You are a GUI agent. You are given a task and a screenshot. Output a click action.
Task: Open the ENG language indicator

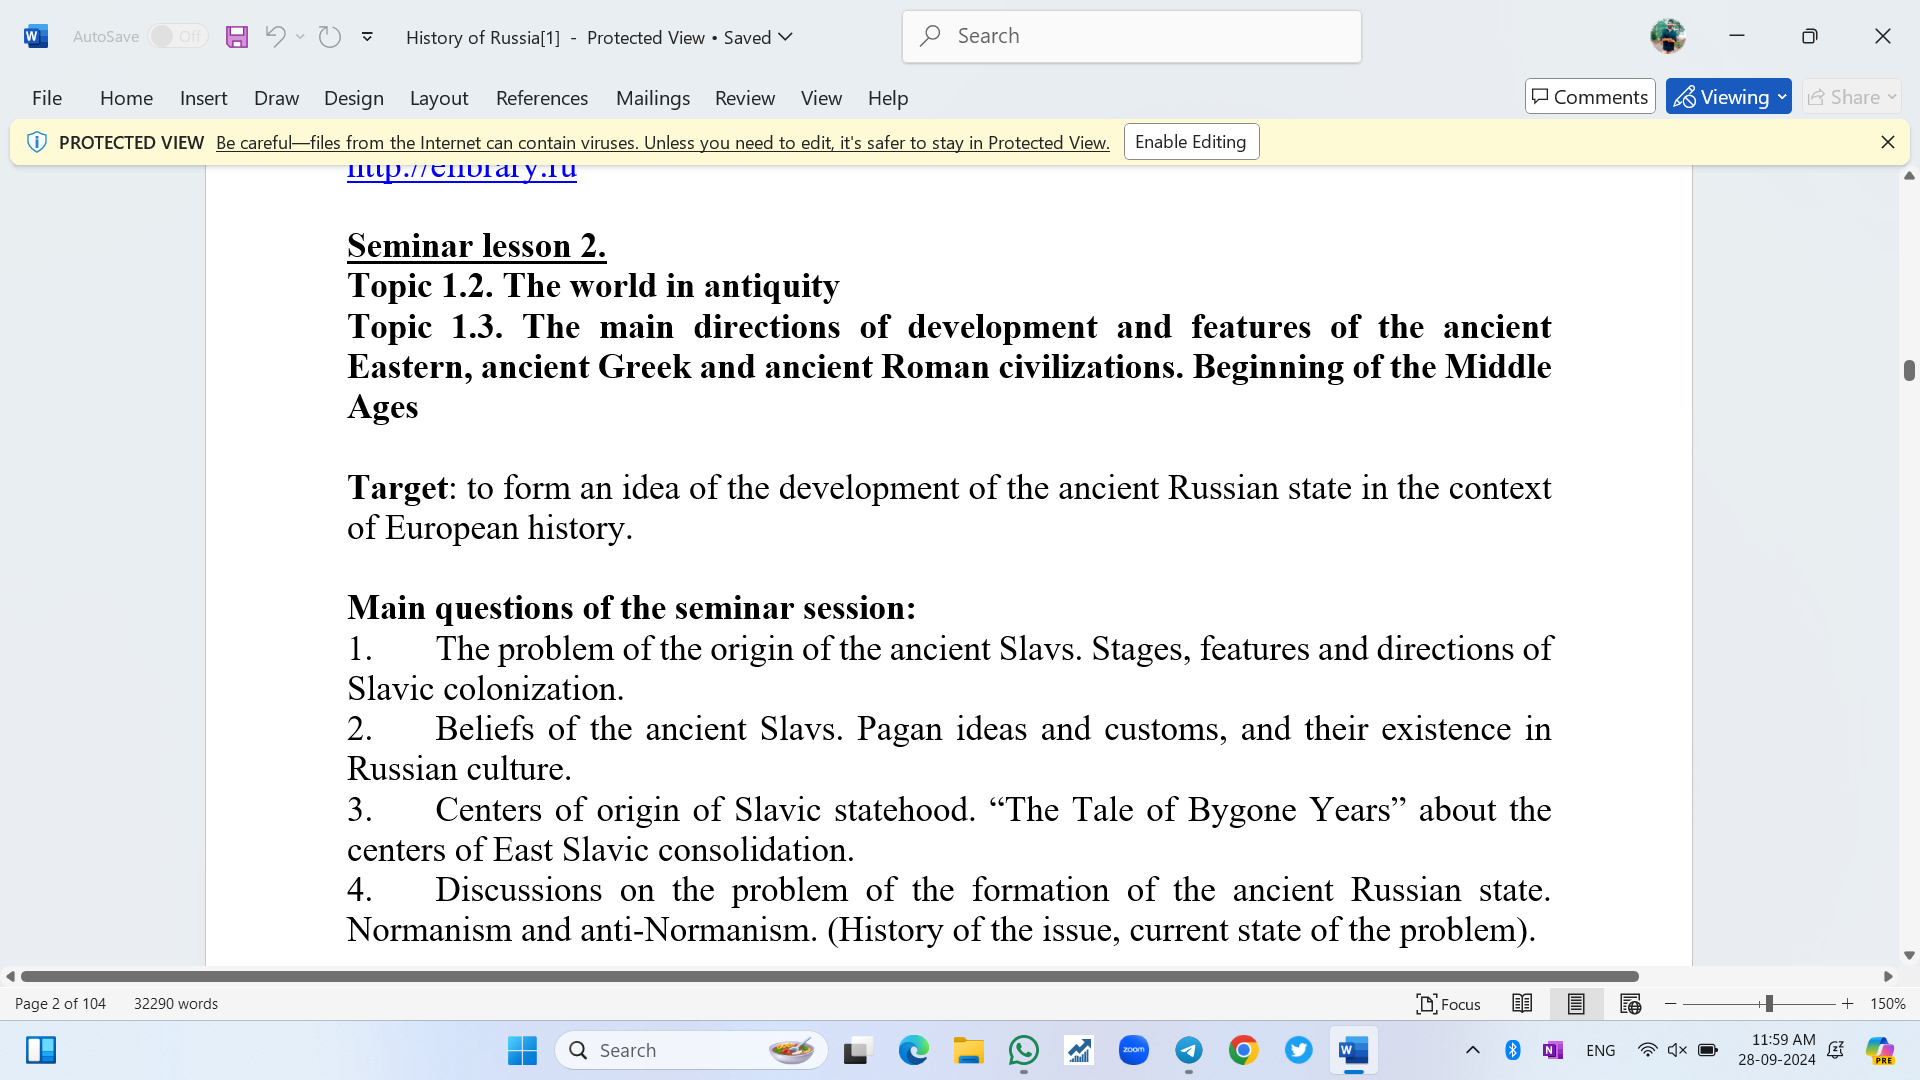point(1601,1050)
